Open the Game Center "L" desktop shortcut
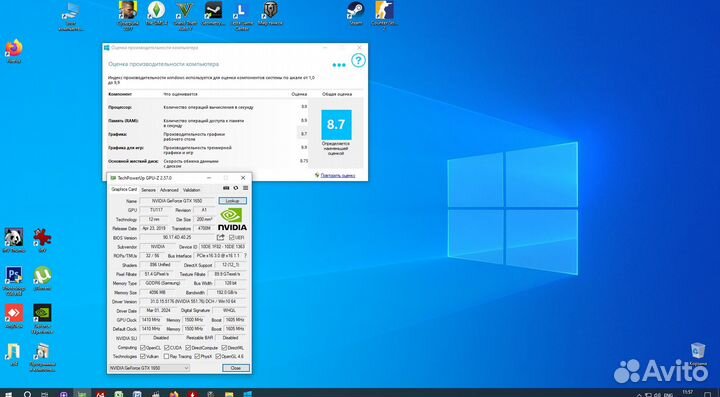This screenshot has width=720, height=397. [x=242, y=15]
